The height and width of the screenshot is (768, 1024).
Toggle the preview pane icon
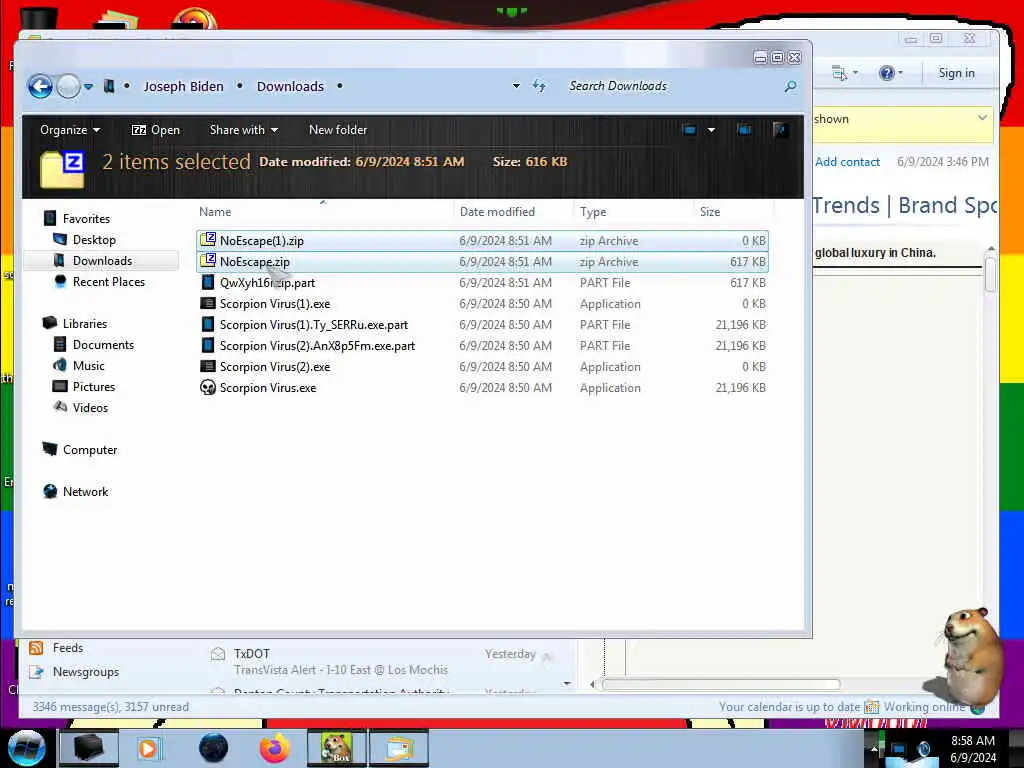[x=744, y=130]
